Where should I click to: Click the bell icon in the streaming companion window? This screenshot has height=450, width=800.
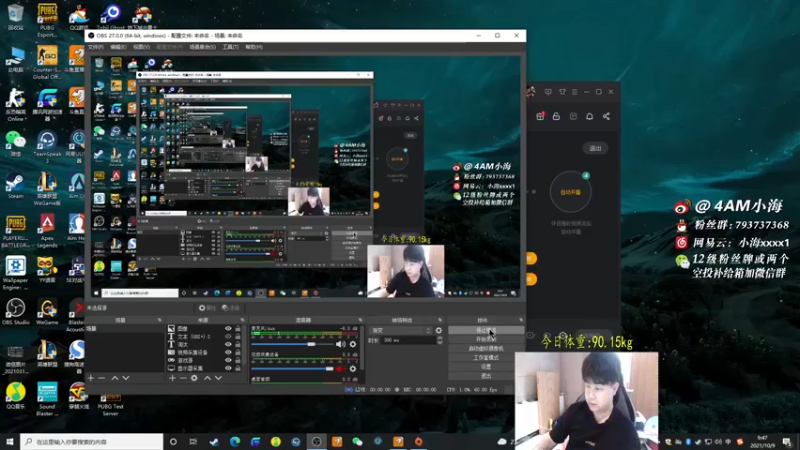pyautogui.click(x=589, y=116)
